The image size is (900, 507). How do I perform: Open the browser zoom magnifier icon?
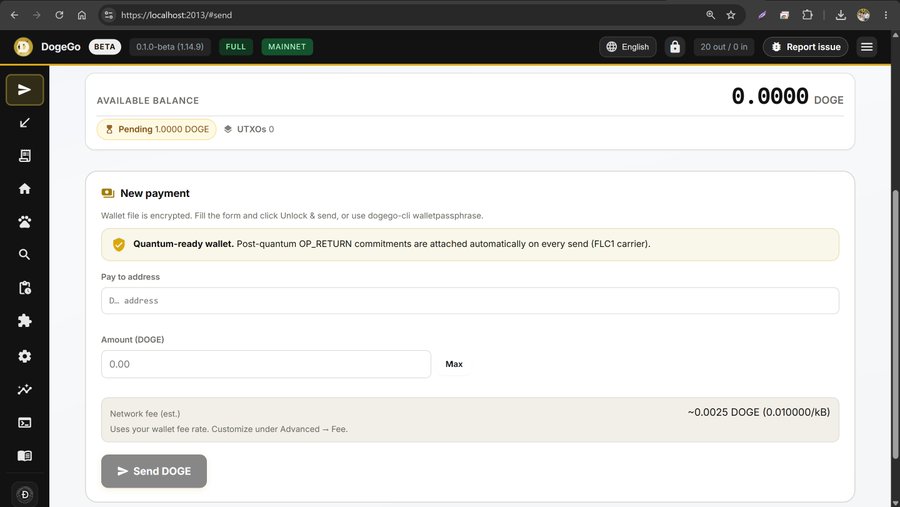pos(711,15)
